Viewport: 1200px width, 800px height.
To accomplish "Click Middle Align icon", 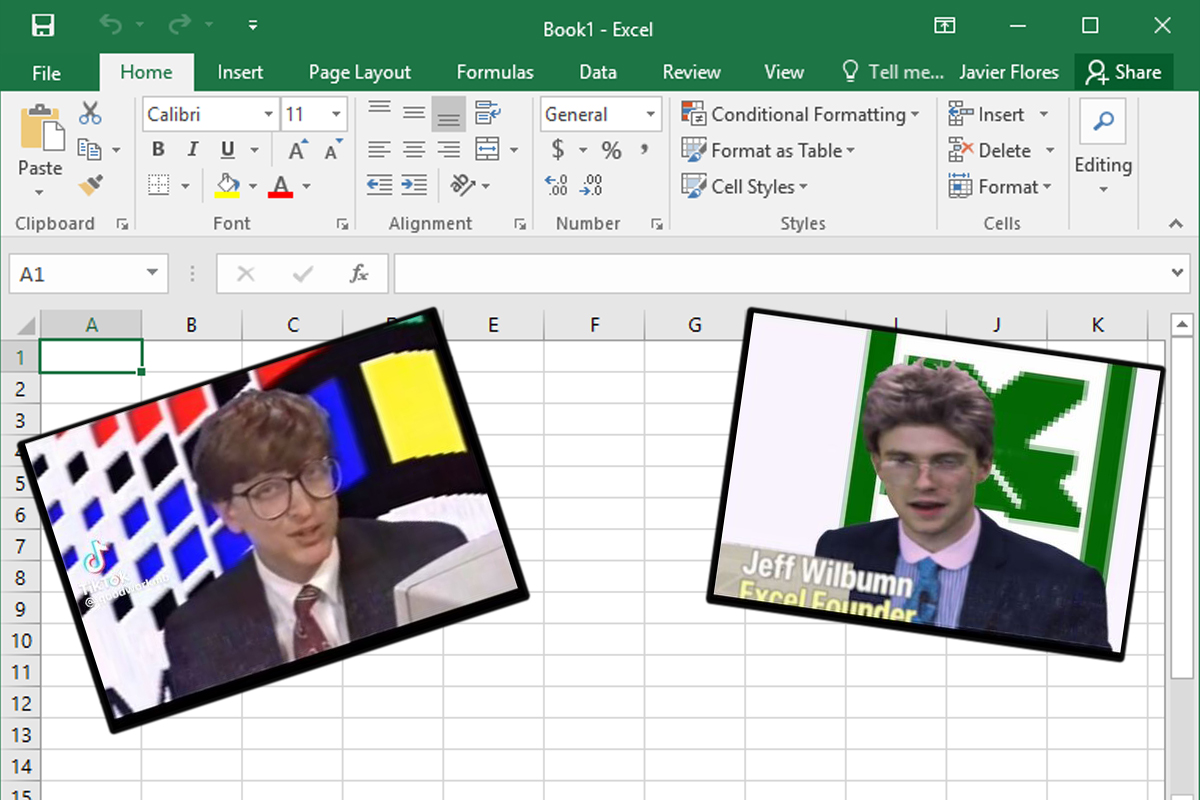I will pos(414,114).
